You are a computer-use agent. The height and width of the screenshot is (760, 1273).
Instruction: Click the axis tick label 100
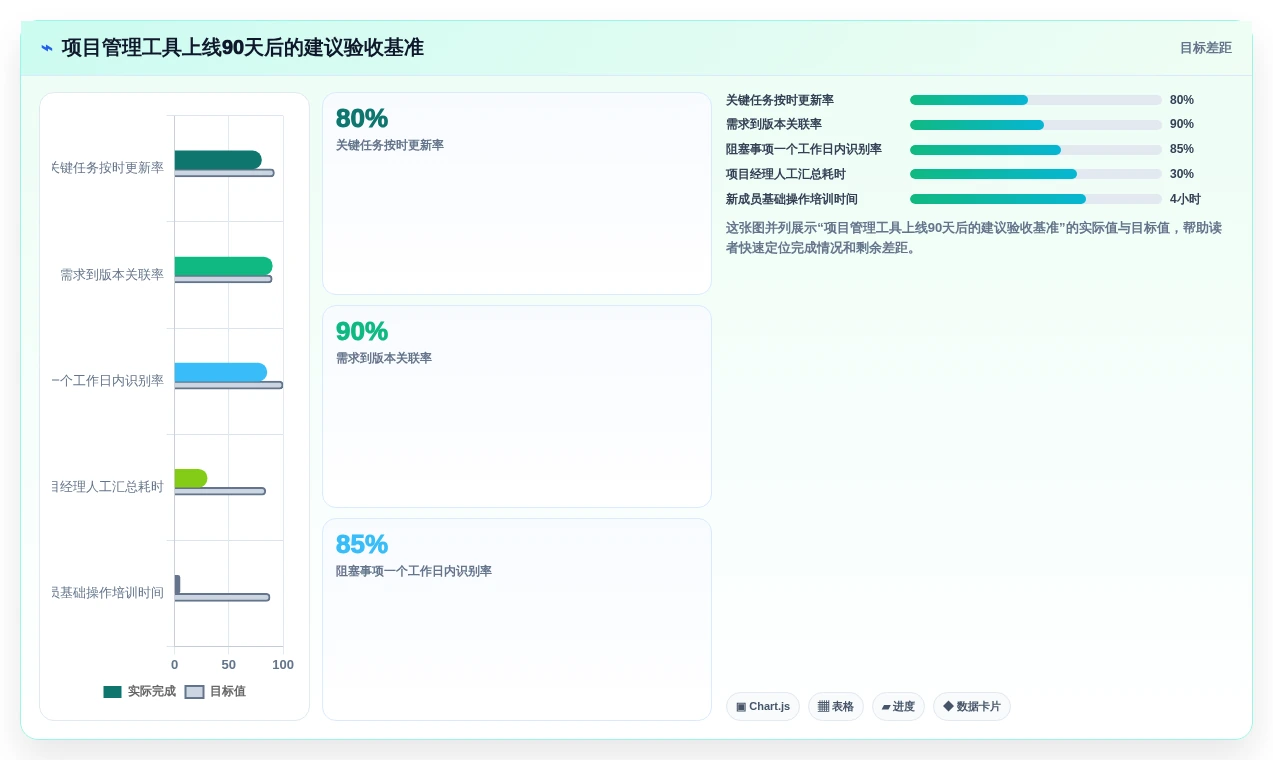pyautogui.click(x=283, y=665)
